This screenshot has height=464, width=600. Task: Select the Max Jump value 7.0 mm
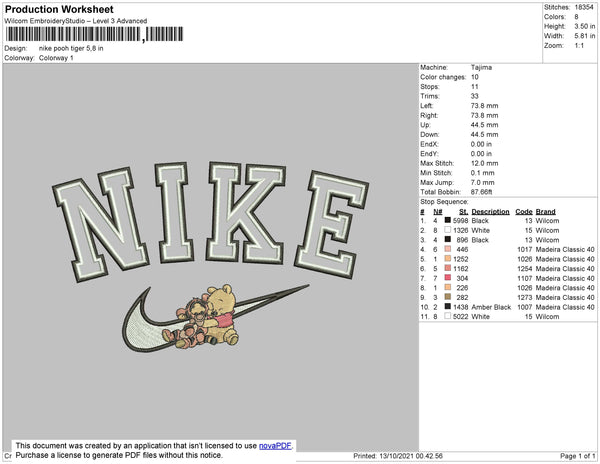point(483,182)
